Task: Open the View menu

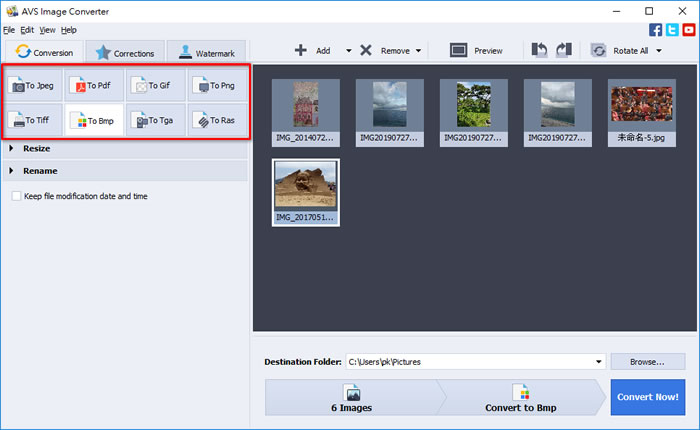Action: tap(47, 30)
